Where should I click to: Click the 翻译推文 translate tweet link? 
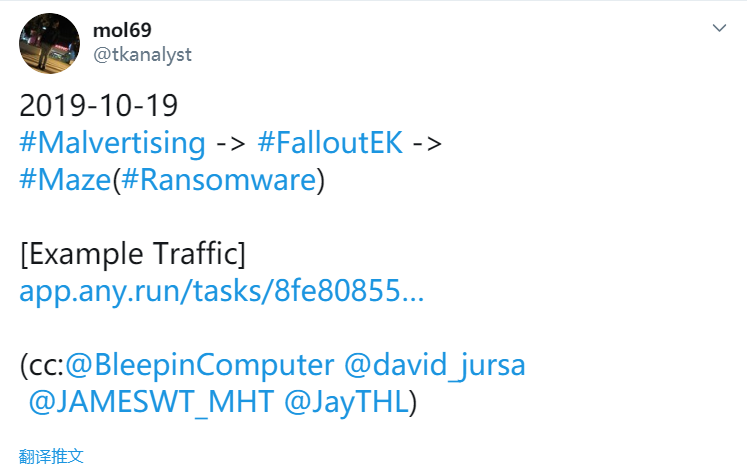51,457
